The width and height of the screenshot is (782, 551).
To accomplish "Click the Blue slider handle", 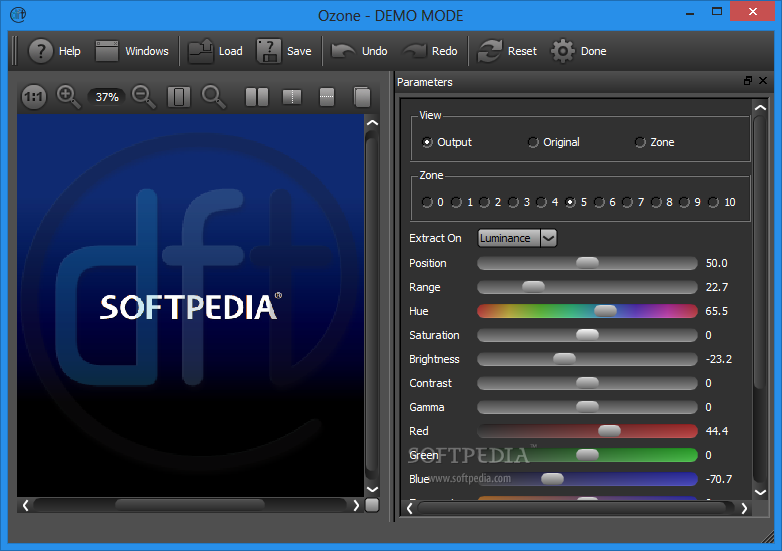I will pos(553,479).
